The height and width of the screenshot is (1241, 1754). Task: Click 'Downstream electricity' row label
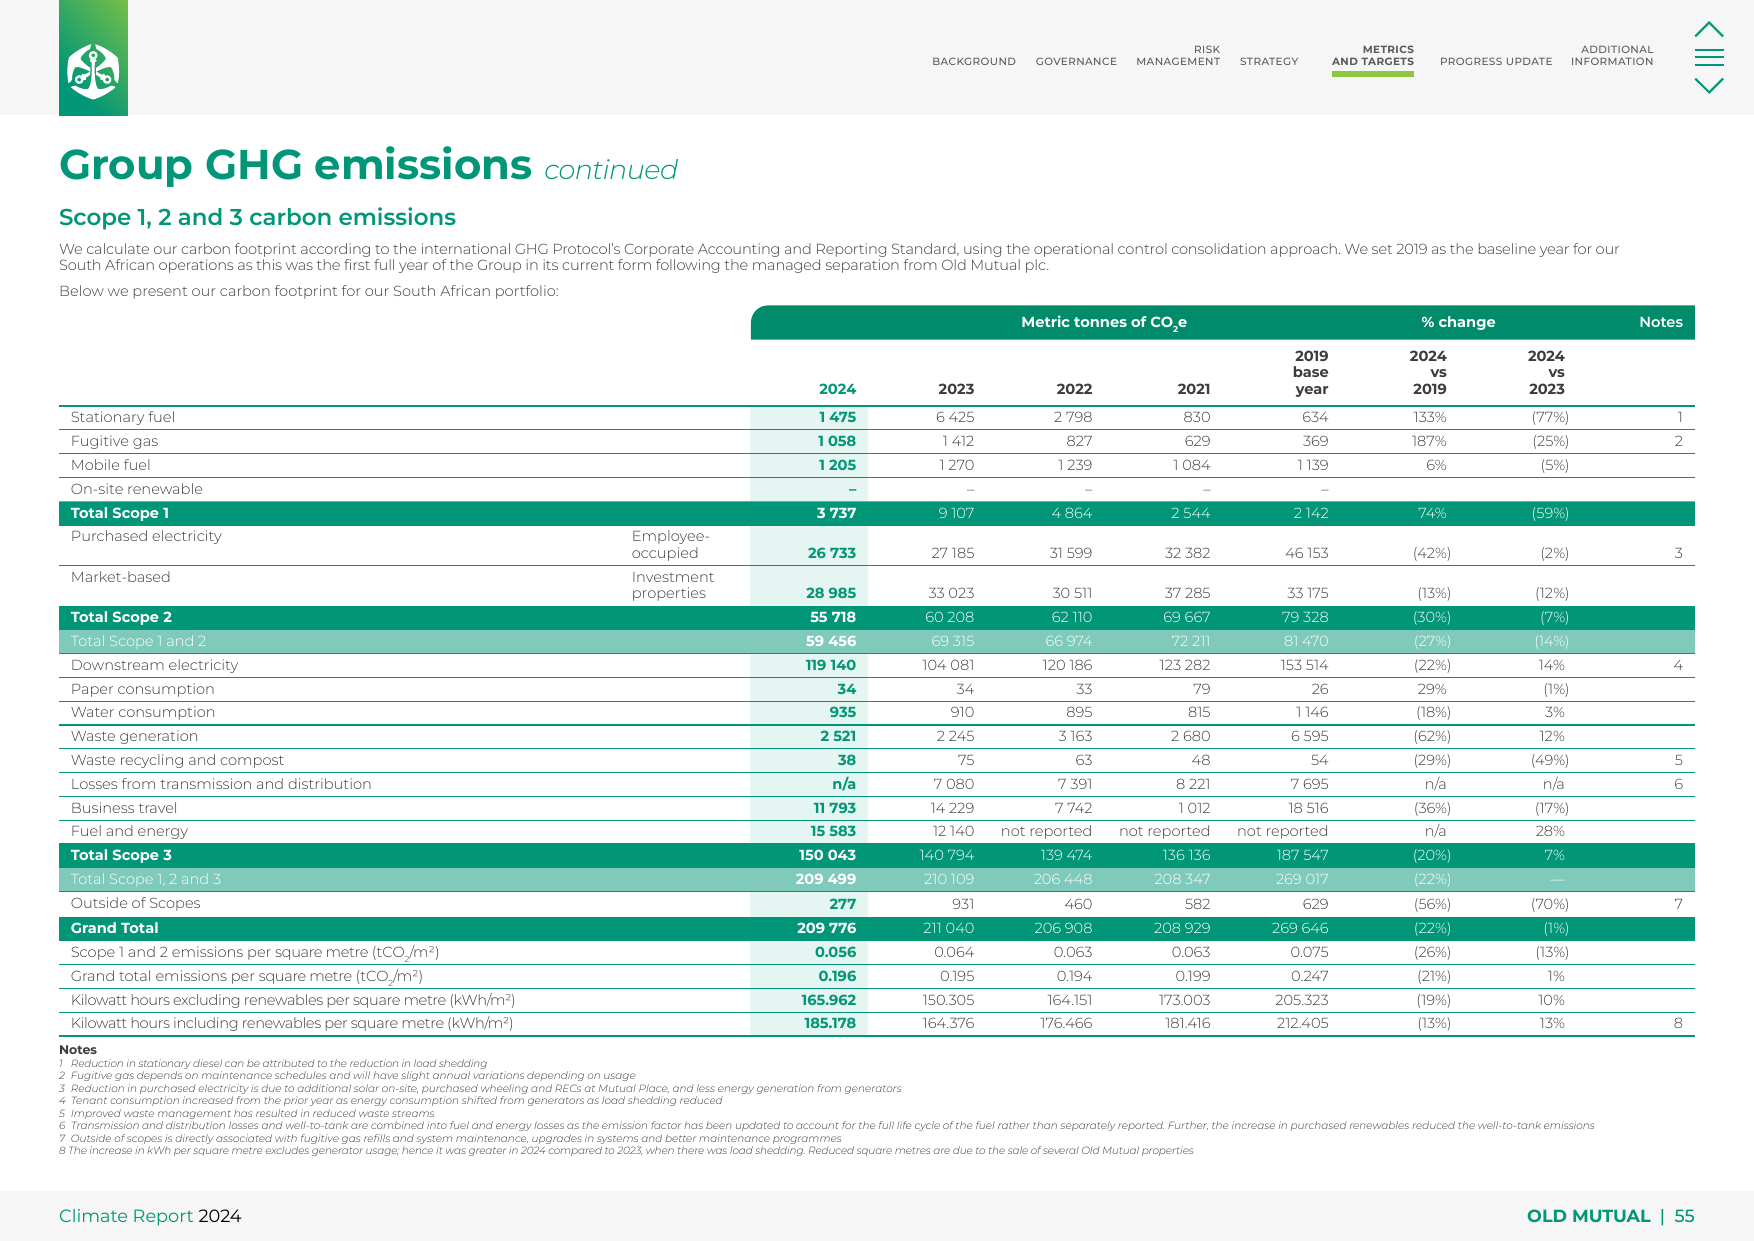[154, 665]
